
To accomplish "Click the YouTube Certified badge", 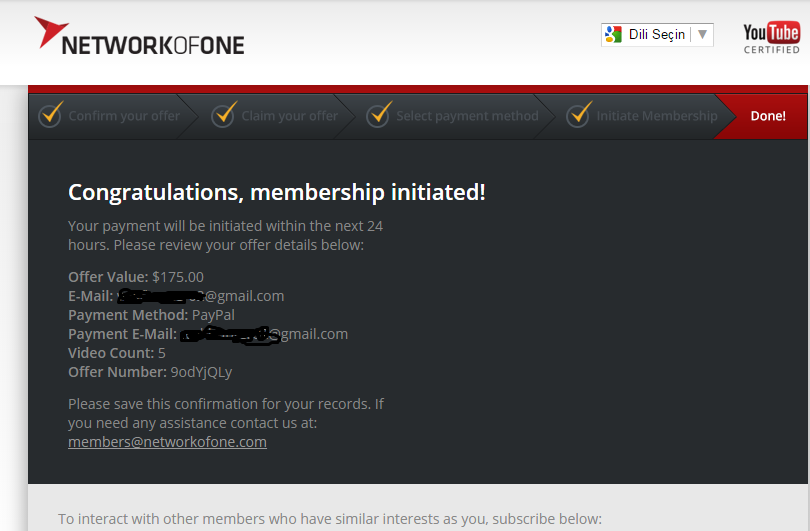I will [x=771, y=38].
